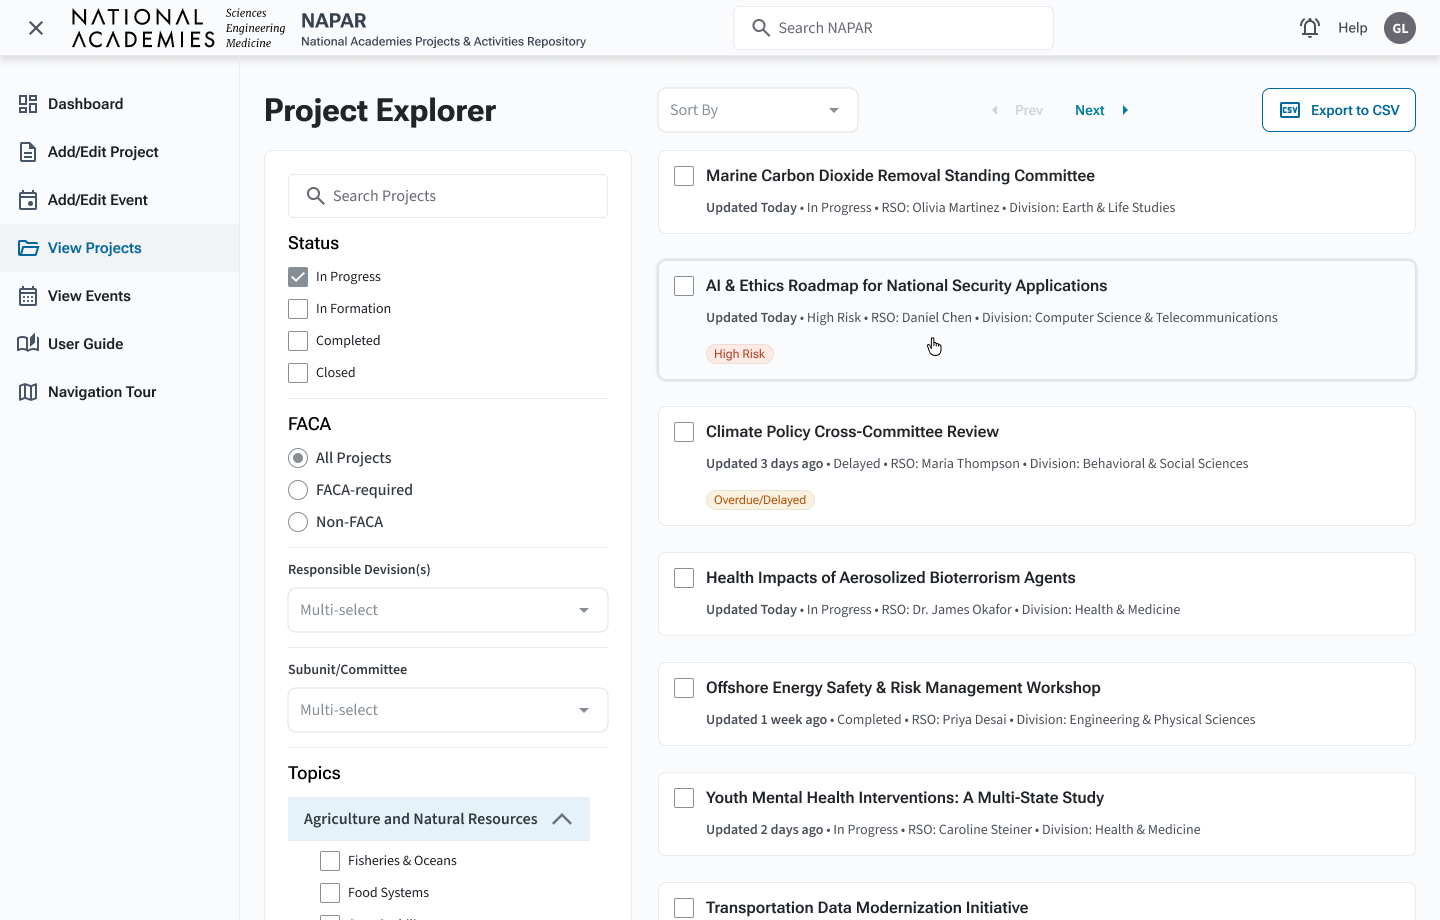The image size is (1440, 920).
Task: Go to the Next page of projects
Action: 1090,109
